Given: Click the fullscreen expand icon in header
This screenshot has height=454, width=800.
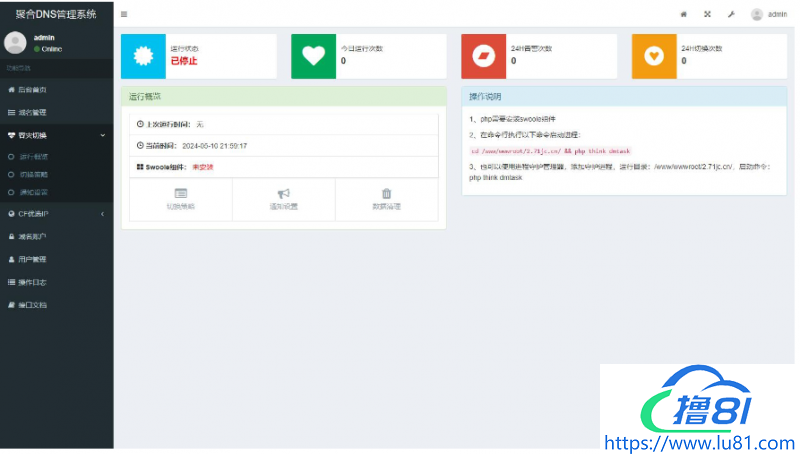Looking at the screenshot, I should click(708, 14).
